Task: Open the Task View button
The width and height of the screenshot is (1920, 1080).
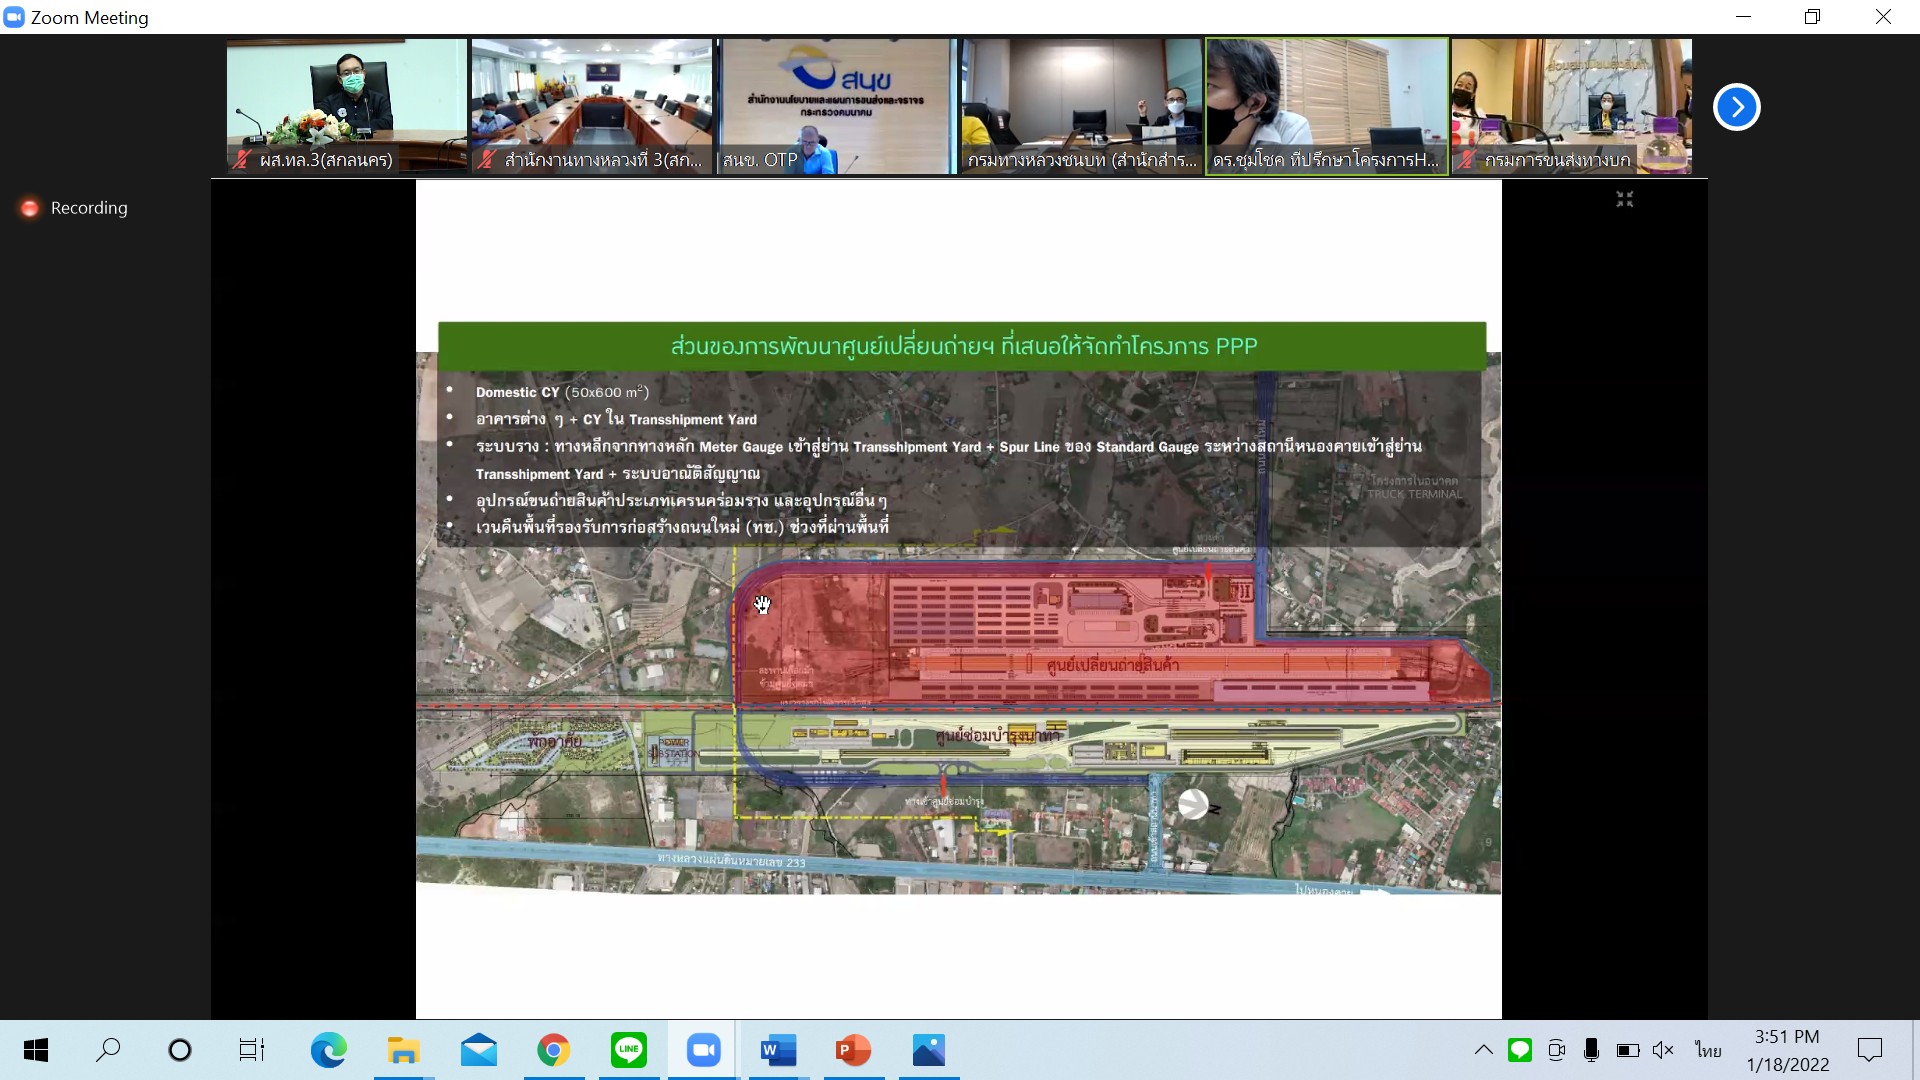Action: click(251, 1050)
